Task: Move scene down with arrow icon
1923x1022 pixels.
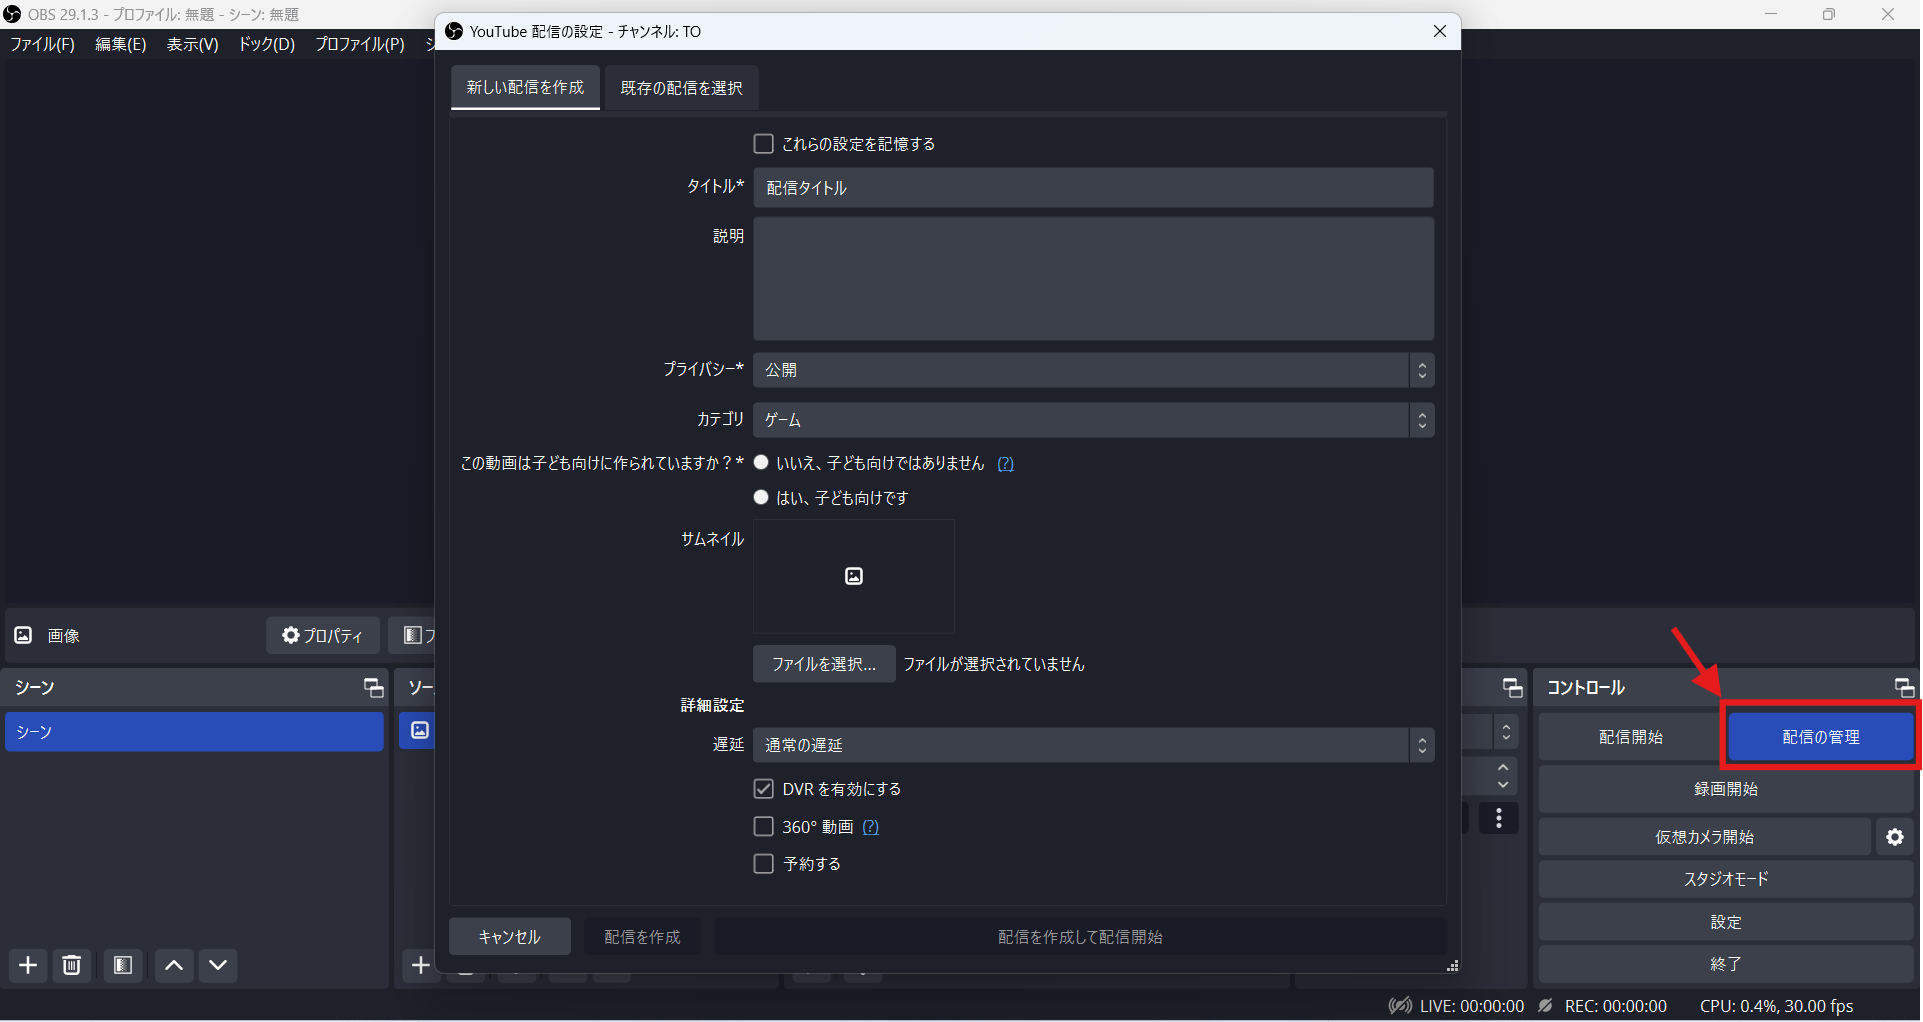Action: pyautogui.click(x=218, y=965)
